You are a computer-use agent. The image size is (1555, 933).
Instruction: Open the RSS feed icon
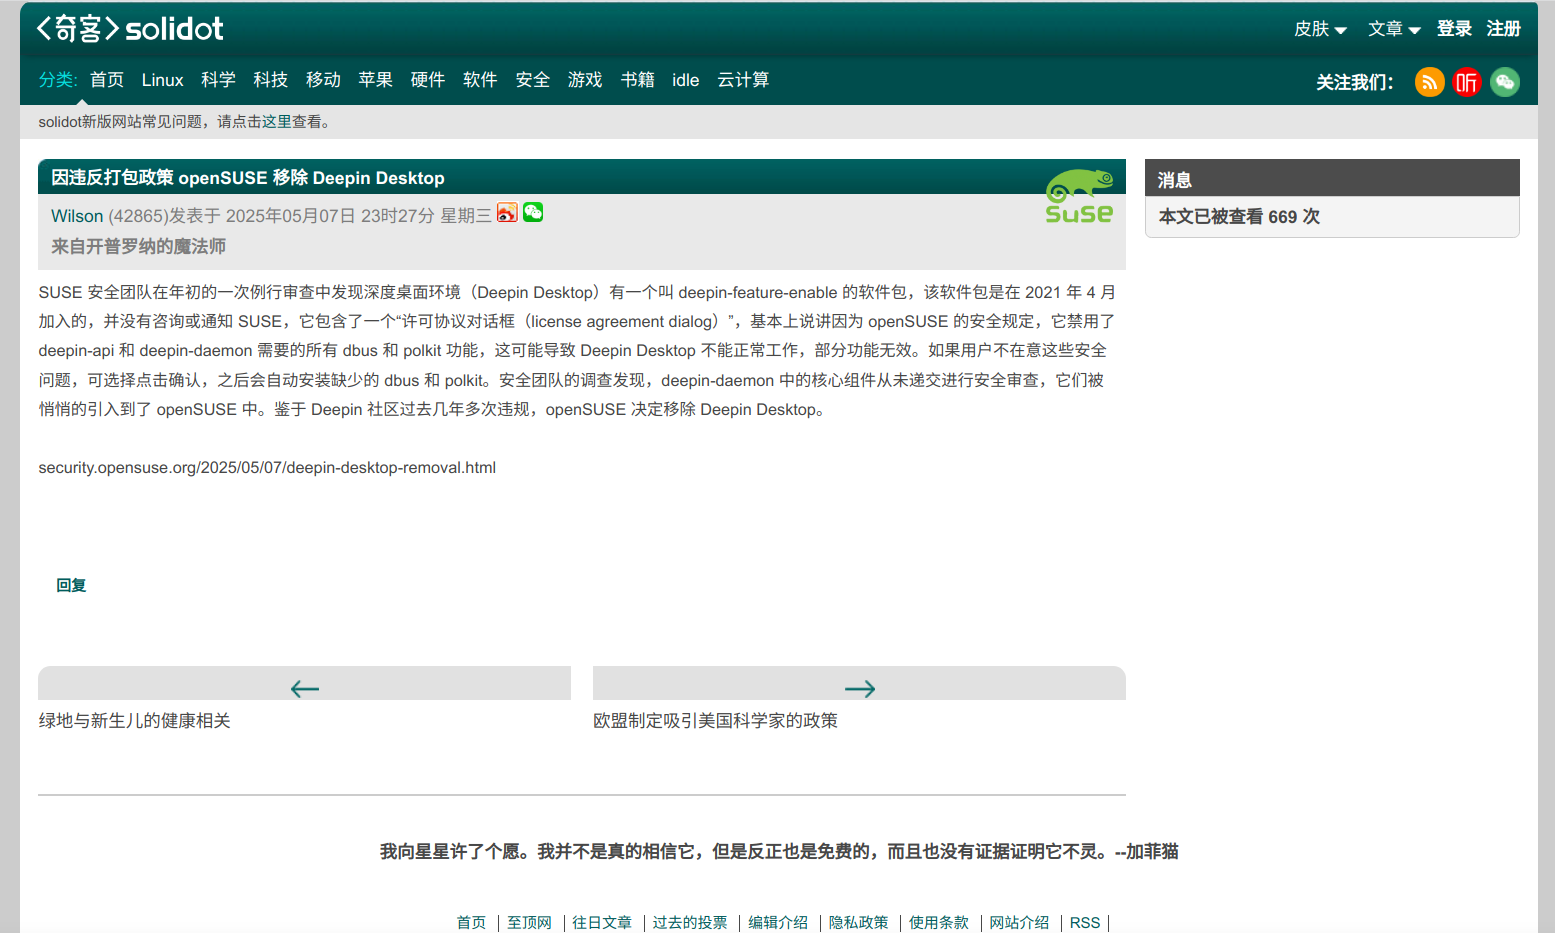click(x=1429, y=82)
